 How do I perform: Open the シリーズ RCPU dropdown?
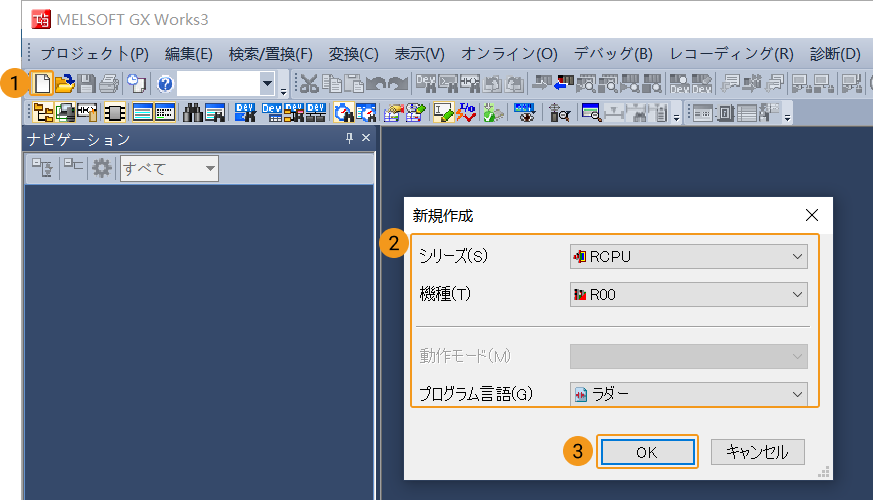(x=689, y=257)
